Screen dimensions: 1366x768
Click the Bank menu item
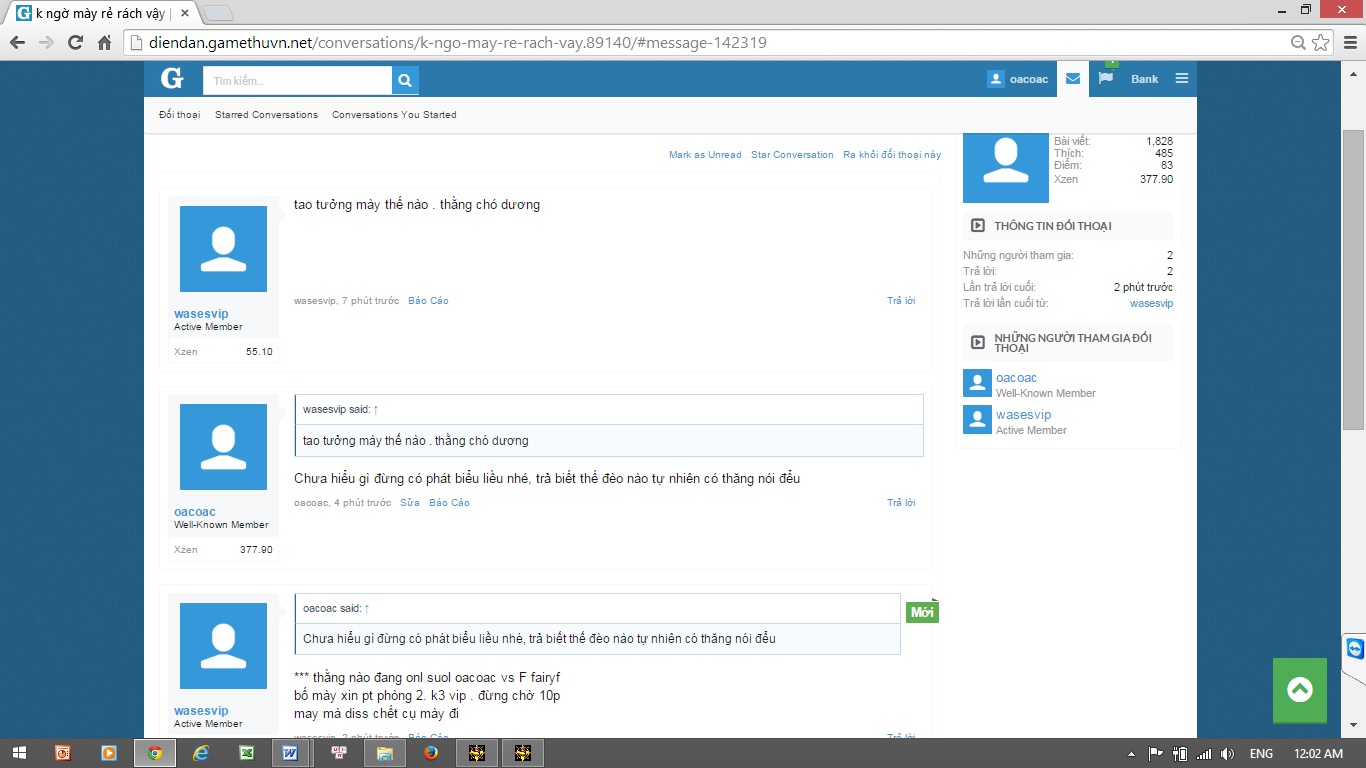click(x=1145, y=79)
